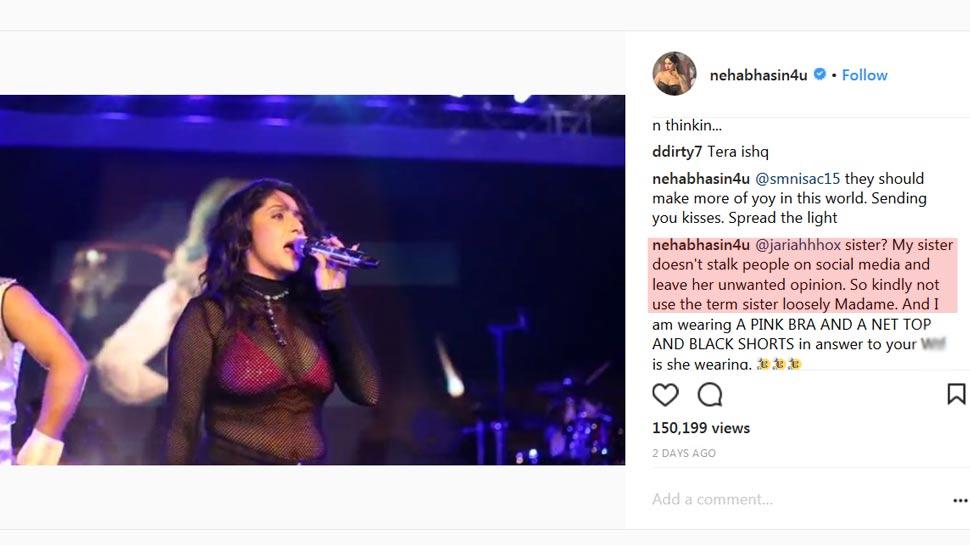Open the 2 DAYS AGO timestamp
The image size is (970, 545).
tap(684, 453)
